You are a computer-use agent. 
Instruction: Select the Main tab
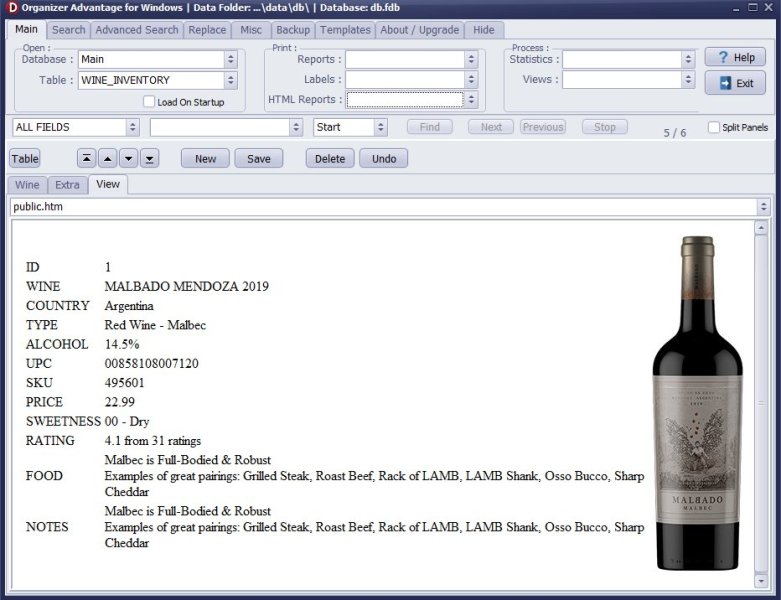point(26,29)
